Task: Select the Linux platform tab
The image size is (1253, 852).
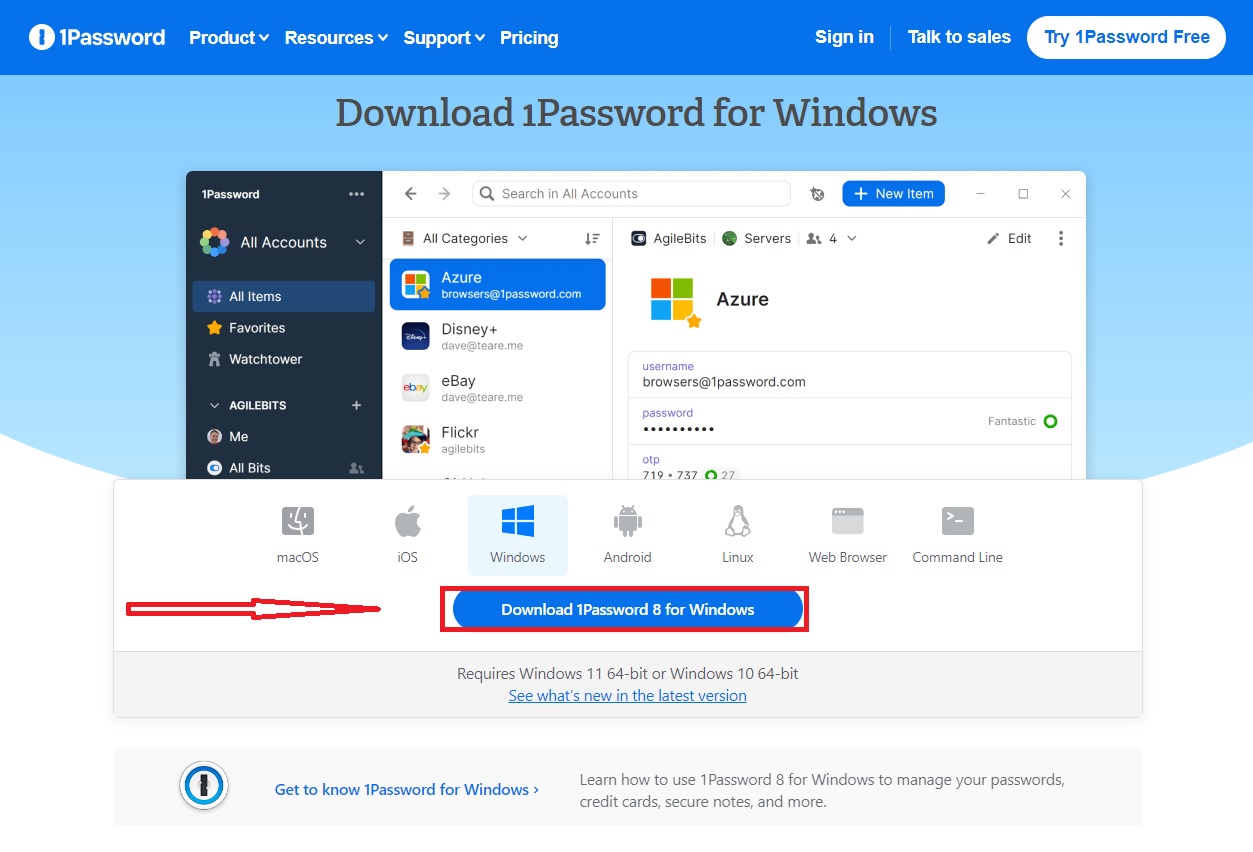Action: [738, 535]
